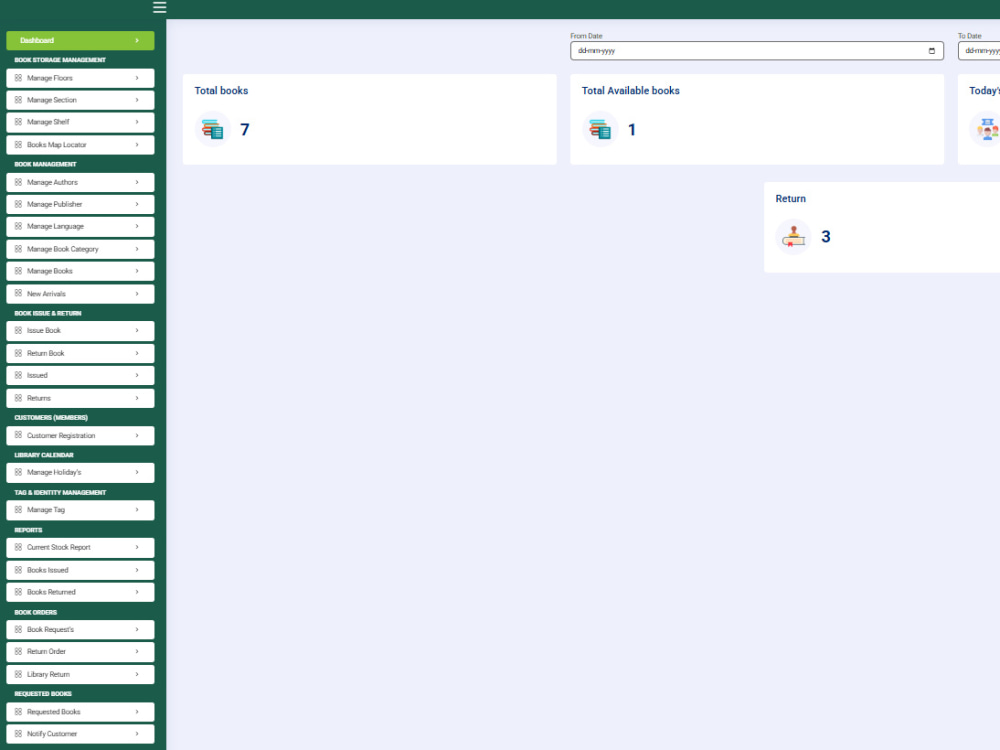Open the Dashboard menu item
Screen dimensions: 1000x750
[x=80, y=40]
